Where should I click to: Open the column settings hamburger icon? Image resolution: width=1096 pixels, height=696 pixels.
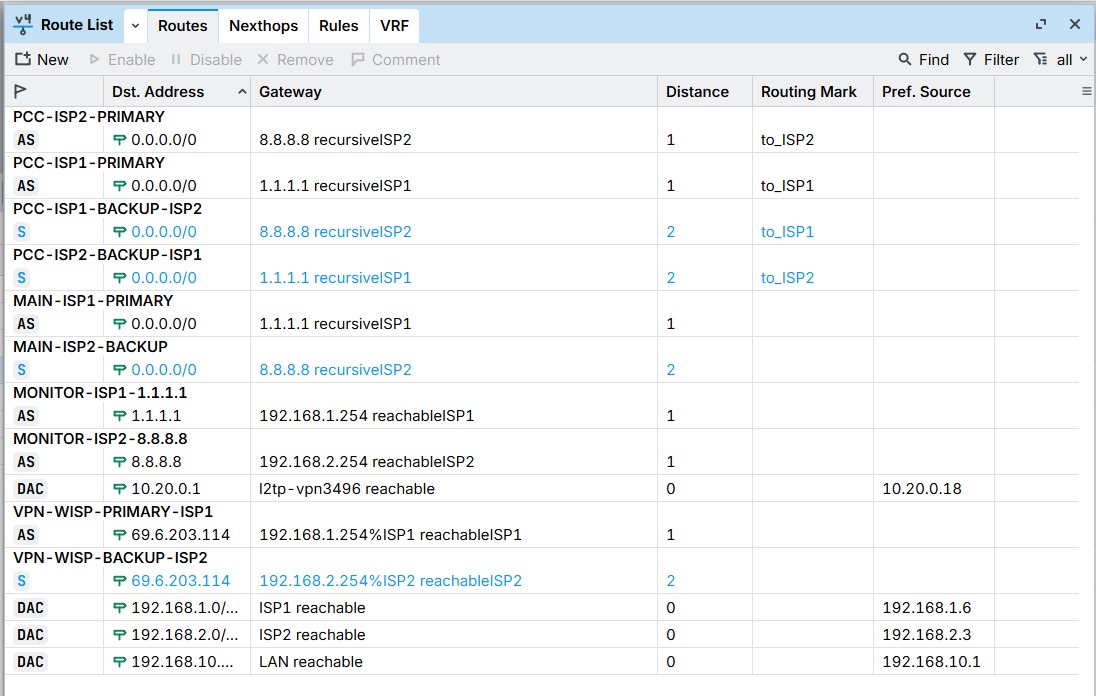[x=1086, y=91]
